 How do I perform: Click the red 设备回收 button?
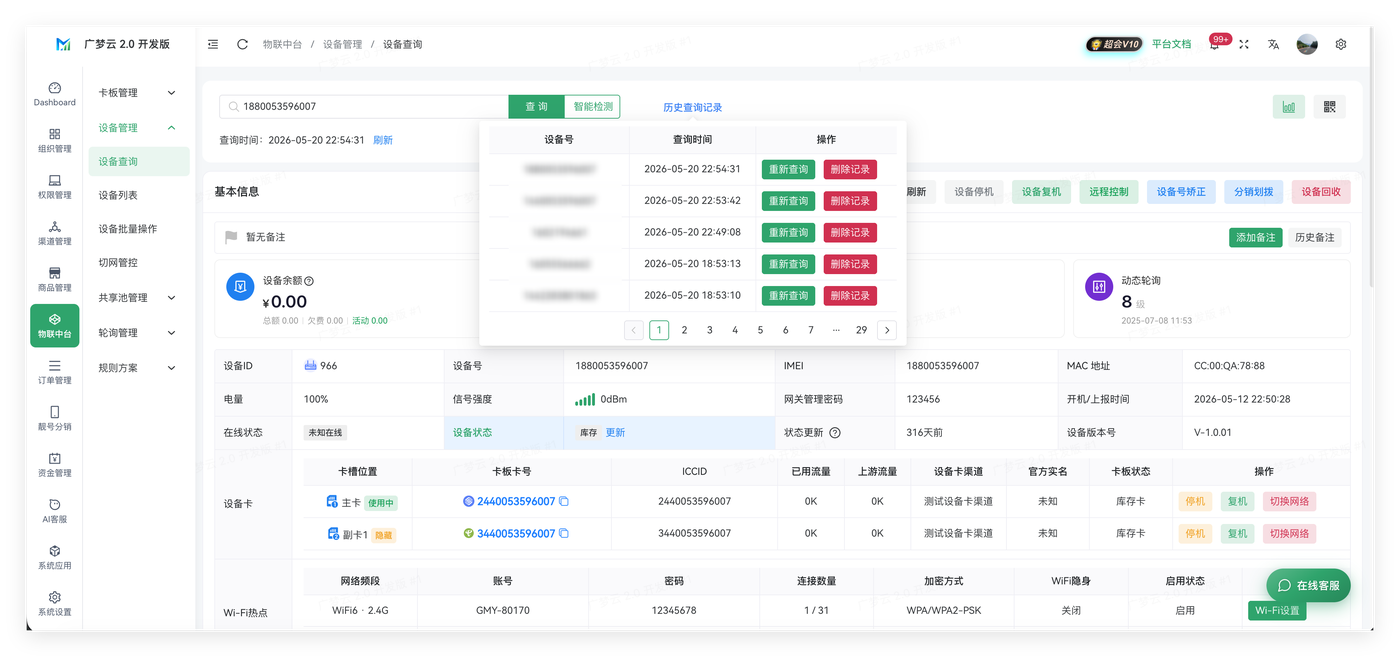tap(1321, 192)
